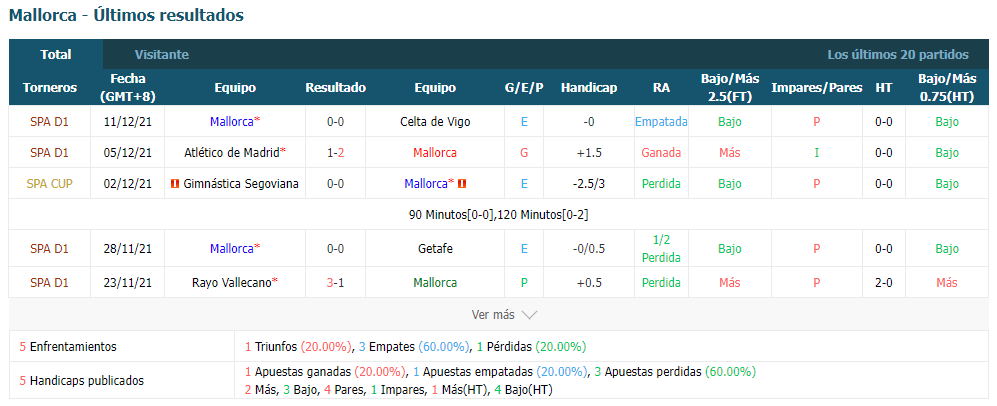Click the Fecha (GMT+8) column header
This screenshot has width=997, height=406.
coord(128,88)
